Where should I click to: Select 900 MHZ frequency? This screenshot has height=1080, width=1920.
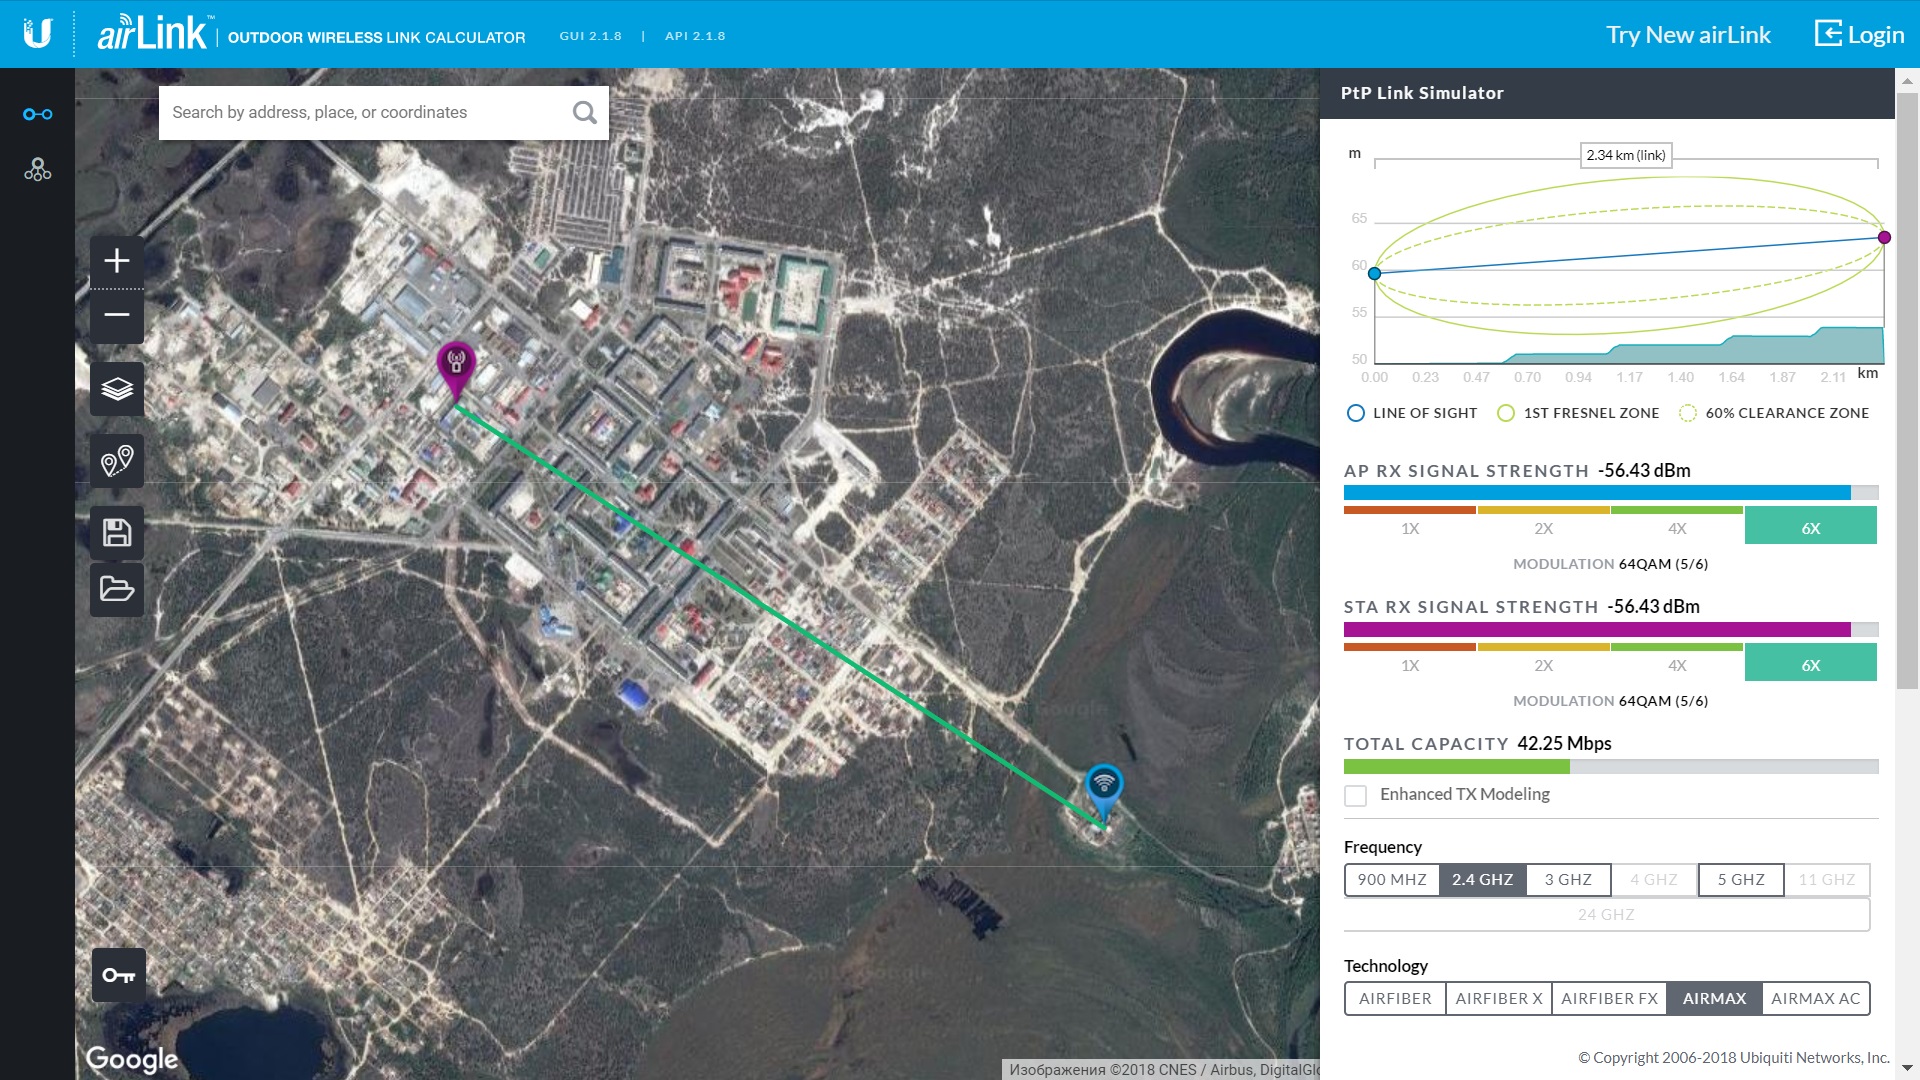[1392, 880]
